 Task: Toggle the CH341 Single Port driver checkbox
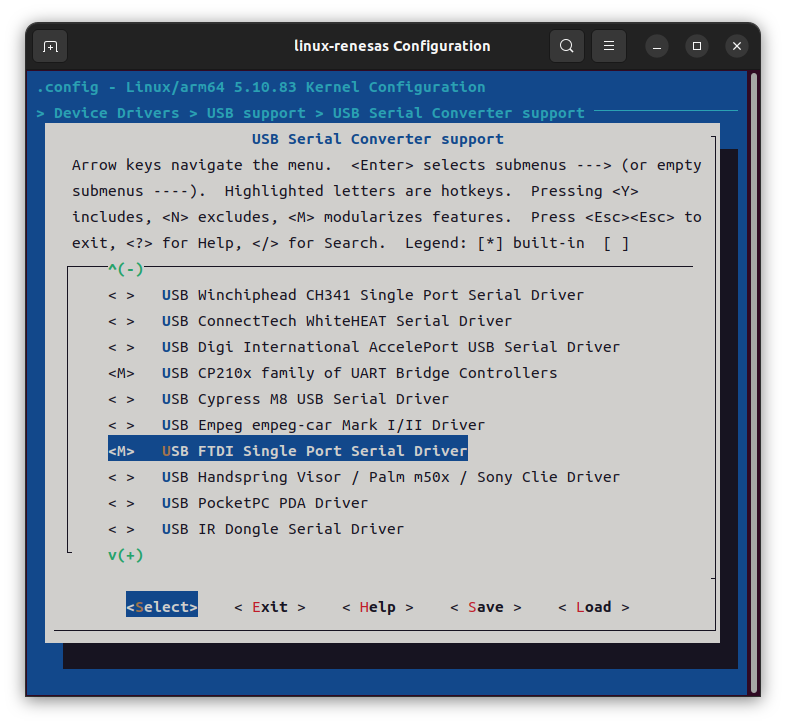[121, 295]
